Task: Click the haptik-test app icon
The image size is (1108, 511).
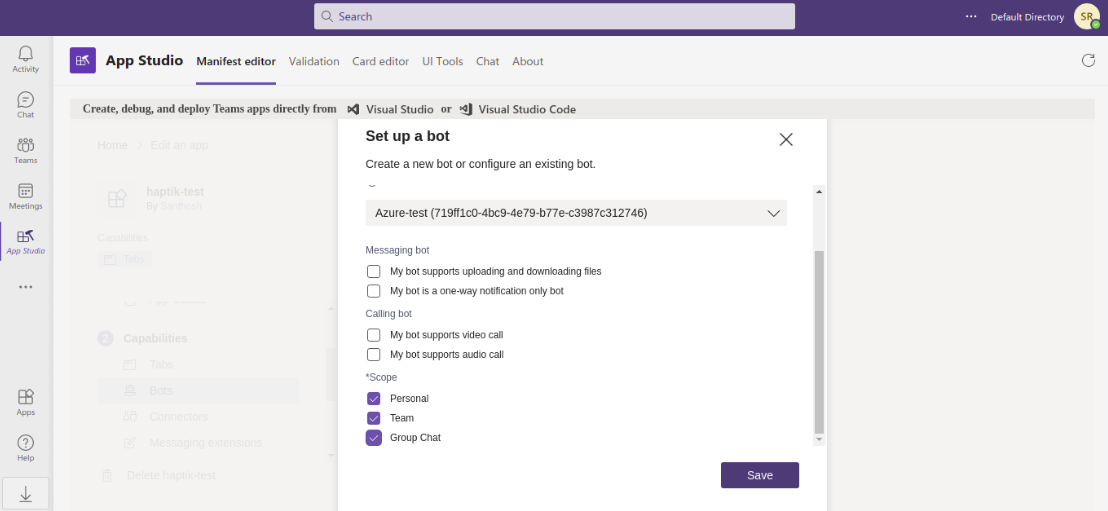Action: [117, 199]
